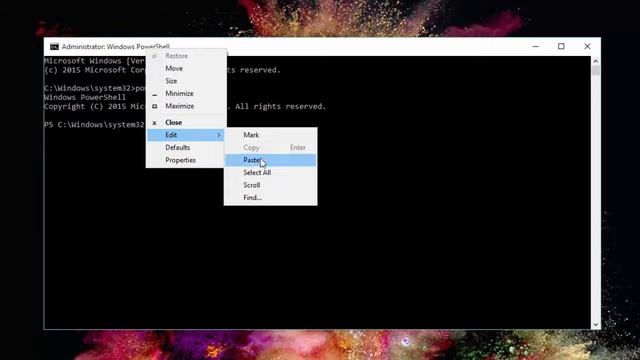Screen dimensions: 640x360
Task: Click the minimize icon beside Minimize entry
Action: (155, 95)
